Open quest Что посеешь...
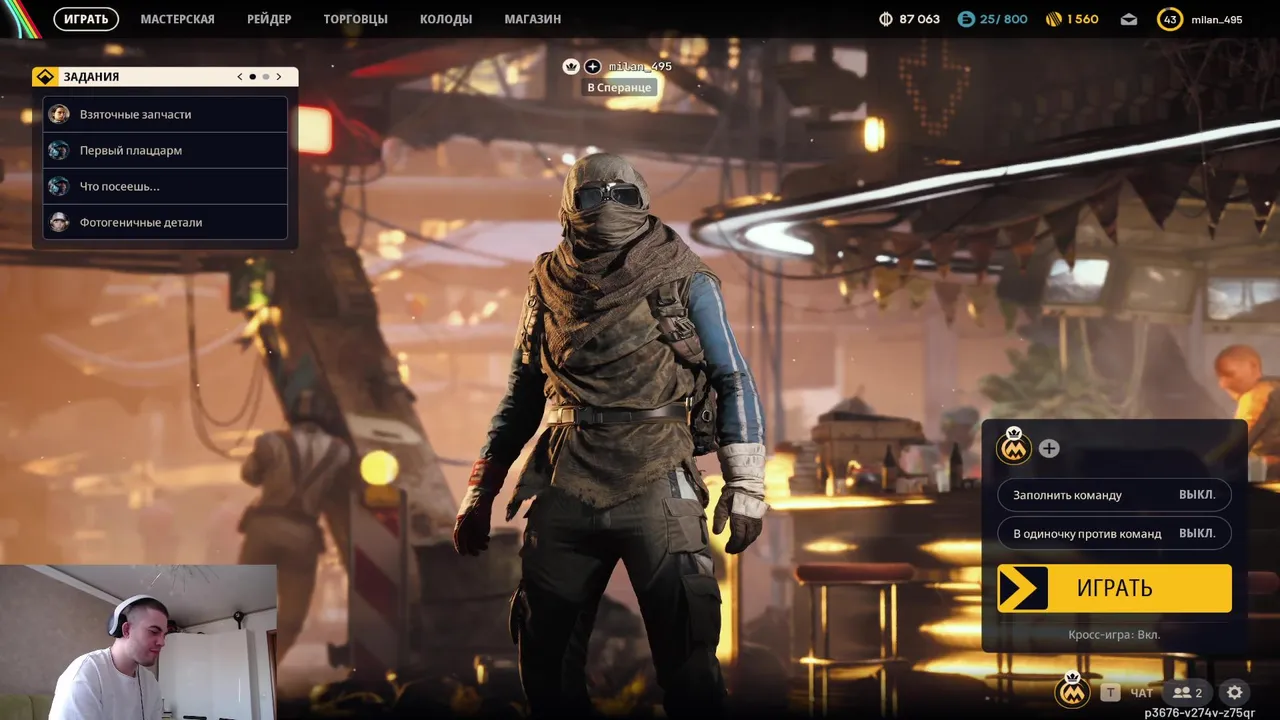 165,186
